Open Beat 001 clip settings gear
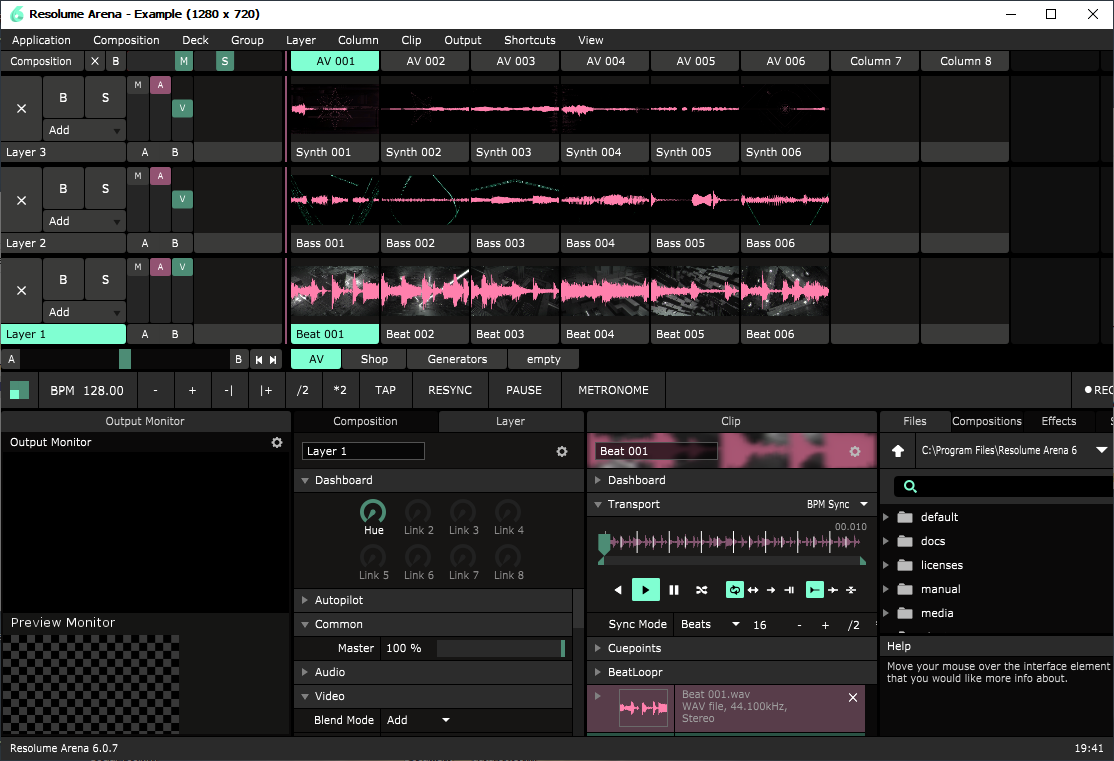 tap(855, 451)
